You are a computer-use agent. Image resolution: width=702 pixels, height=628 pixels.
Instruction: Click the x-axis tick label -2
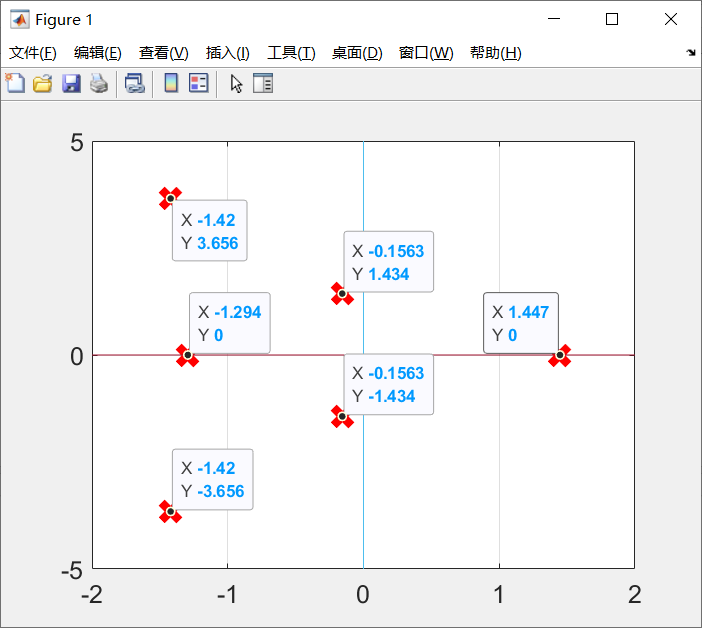tap(91, 595)
